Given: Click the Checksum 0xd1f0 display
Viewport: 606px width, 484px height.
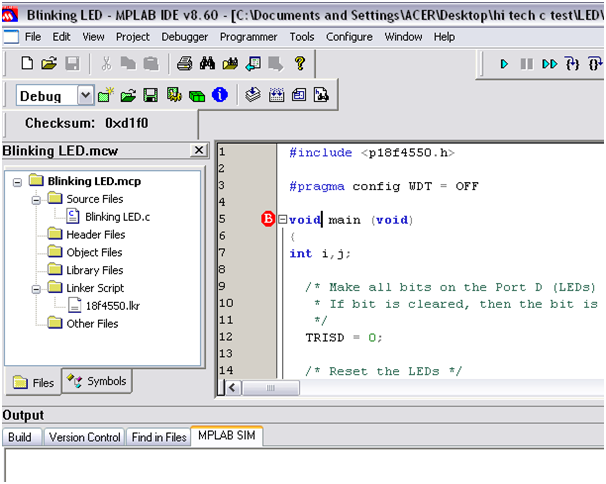Looking at the screenshot, I should pyautogui.click(x=87, y=123).
